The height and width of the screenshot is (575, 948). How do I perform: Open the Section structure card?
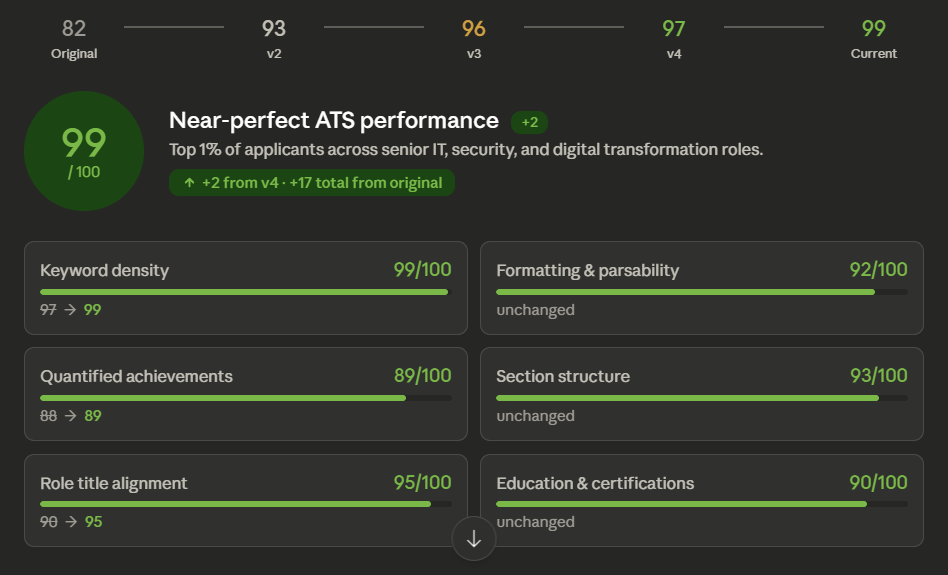point(701,394)
